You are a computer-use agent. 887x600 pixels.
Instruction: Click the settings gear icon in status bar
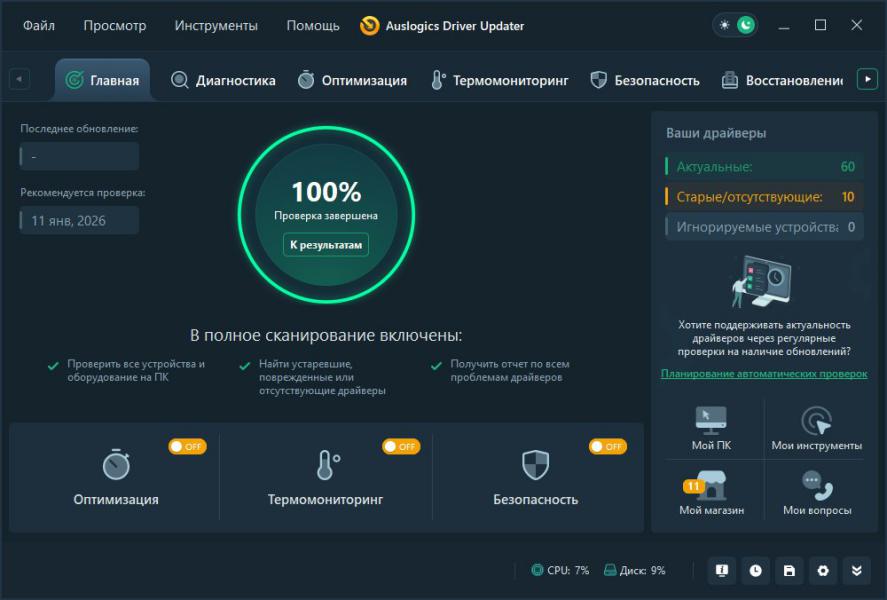click(823, 570)
